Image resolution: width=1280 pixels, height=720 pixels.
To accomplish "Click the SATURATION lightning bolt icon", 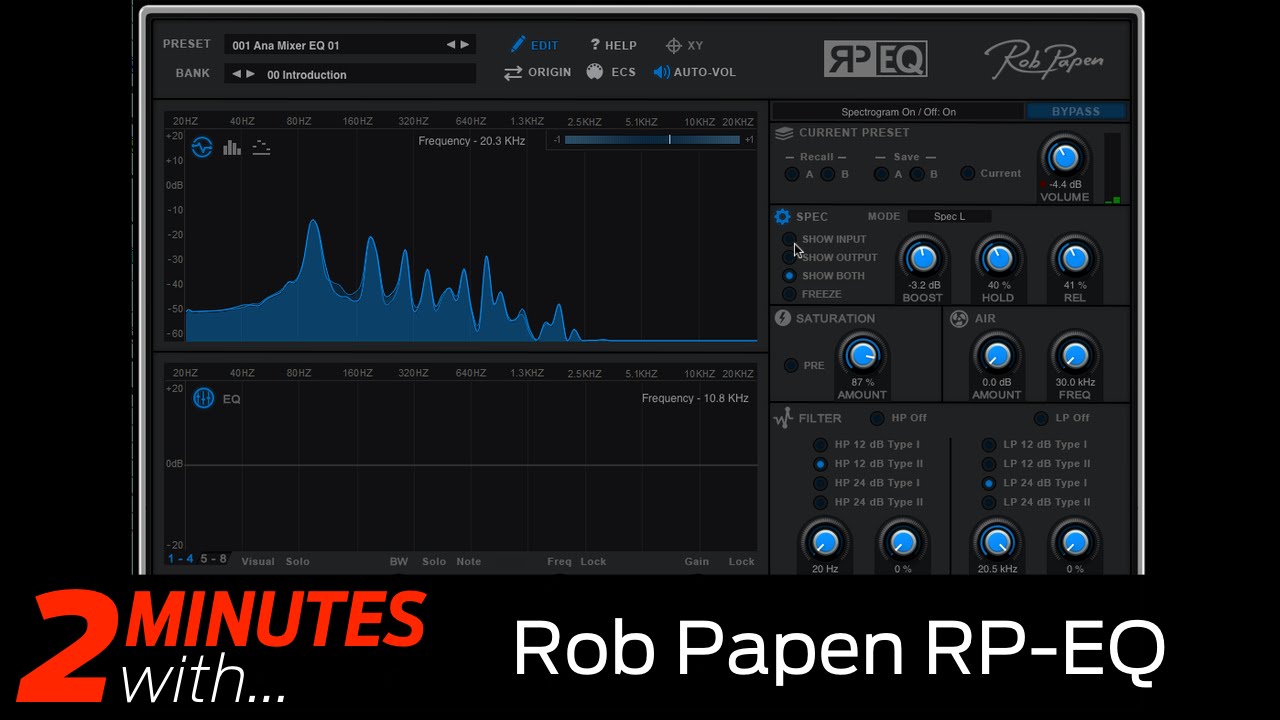I will click(782, 318).
